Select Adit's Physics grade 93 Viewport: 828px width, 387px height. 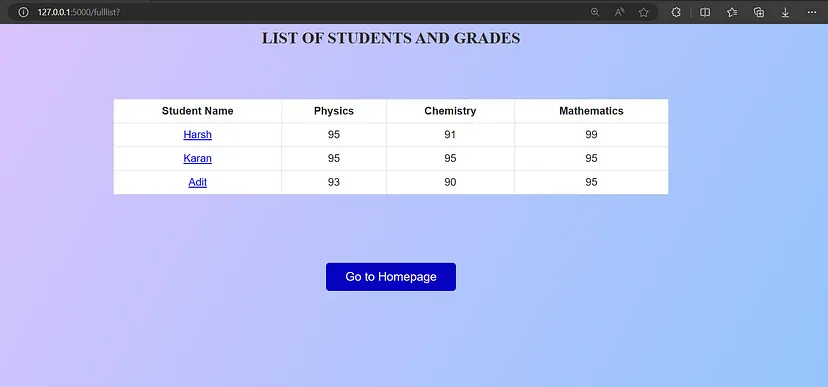(x=334, y=182)
